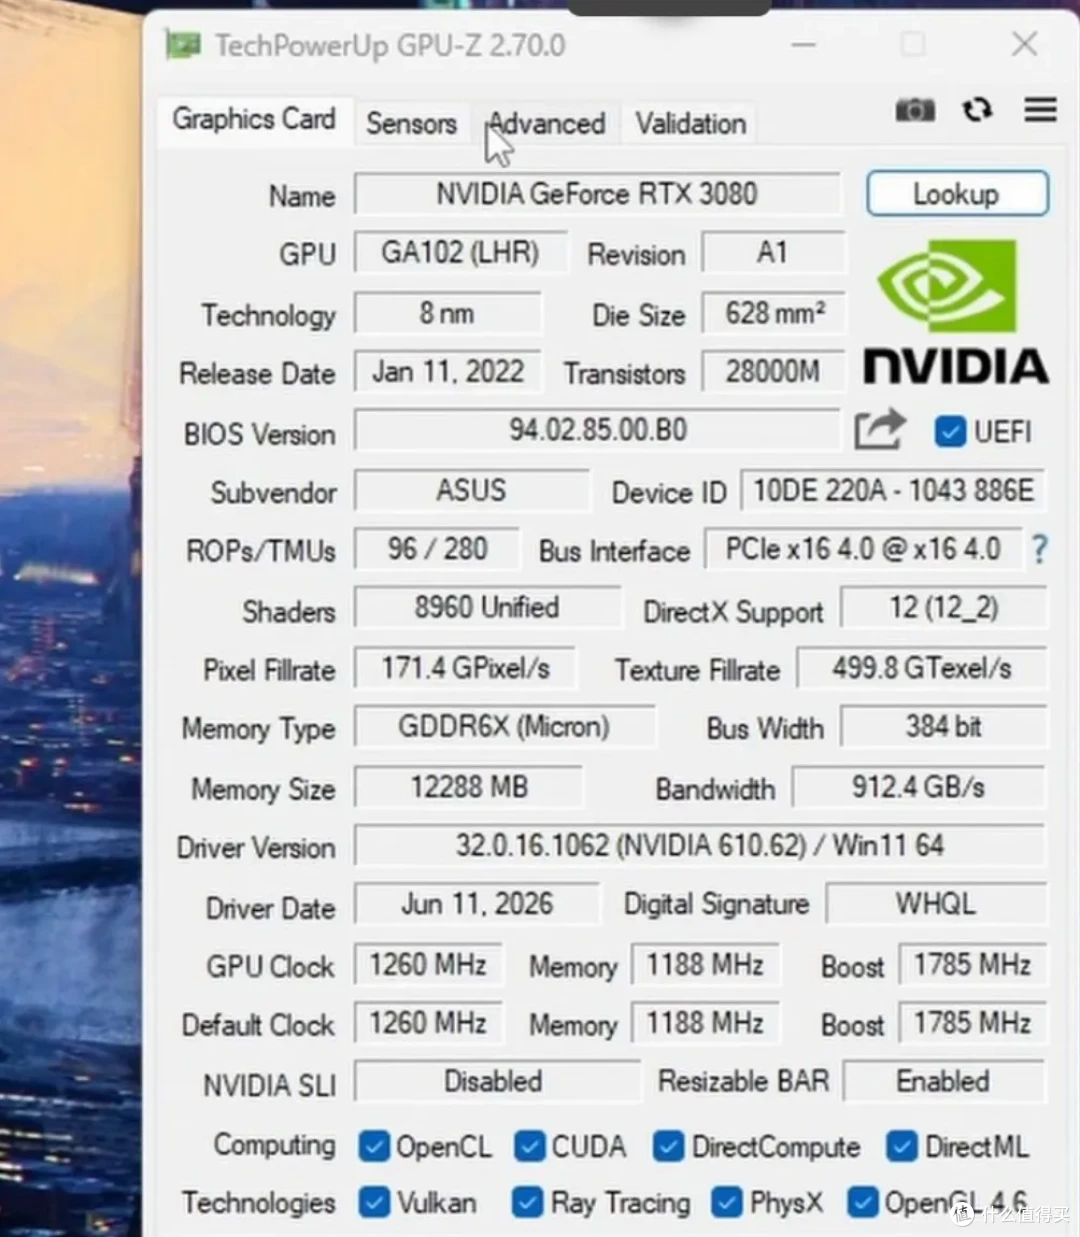This screenshot has width=1080, height=1237.
Task: Click the Die Size value 628 mm²
Action: [773, 313]
